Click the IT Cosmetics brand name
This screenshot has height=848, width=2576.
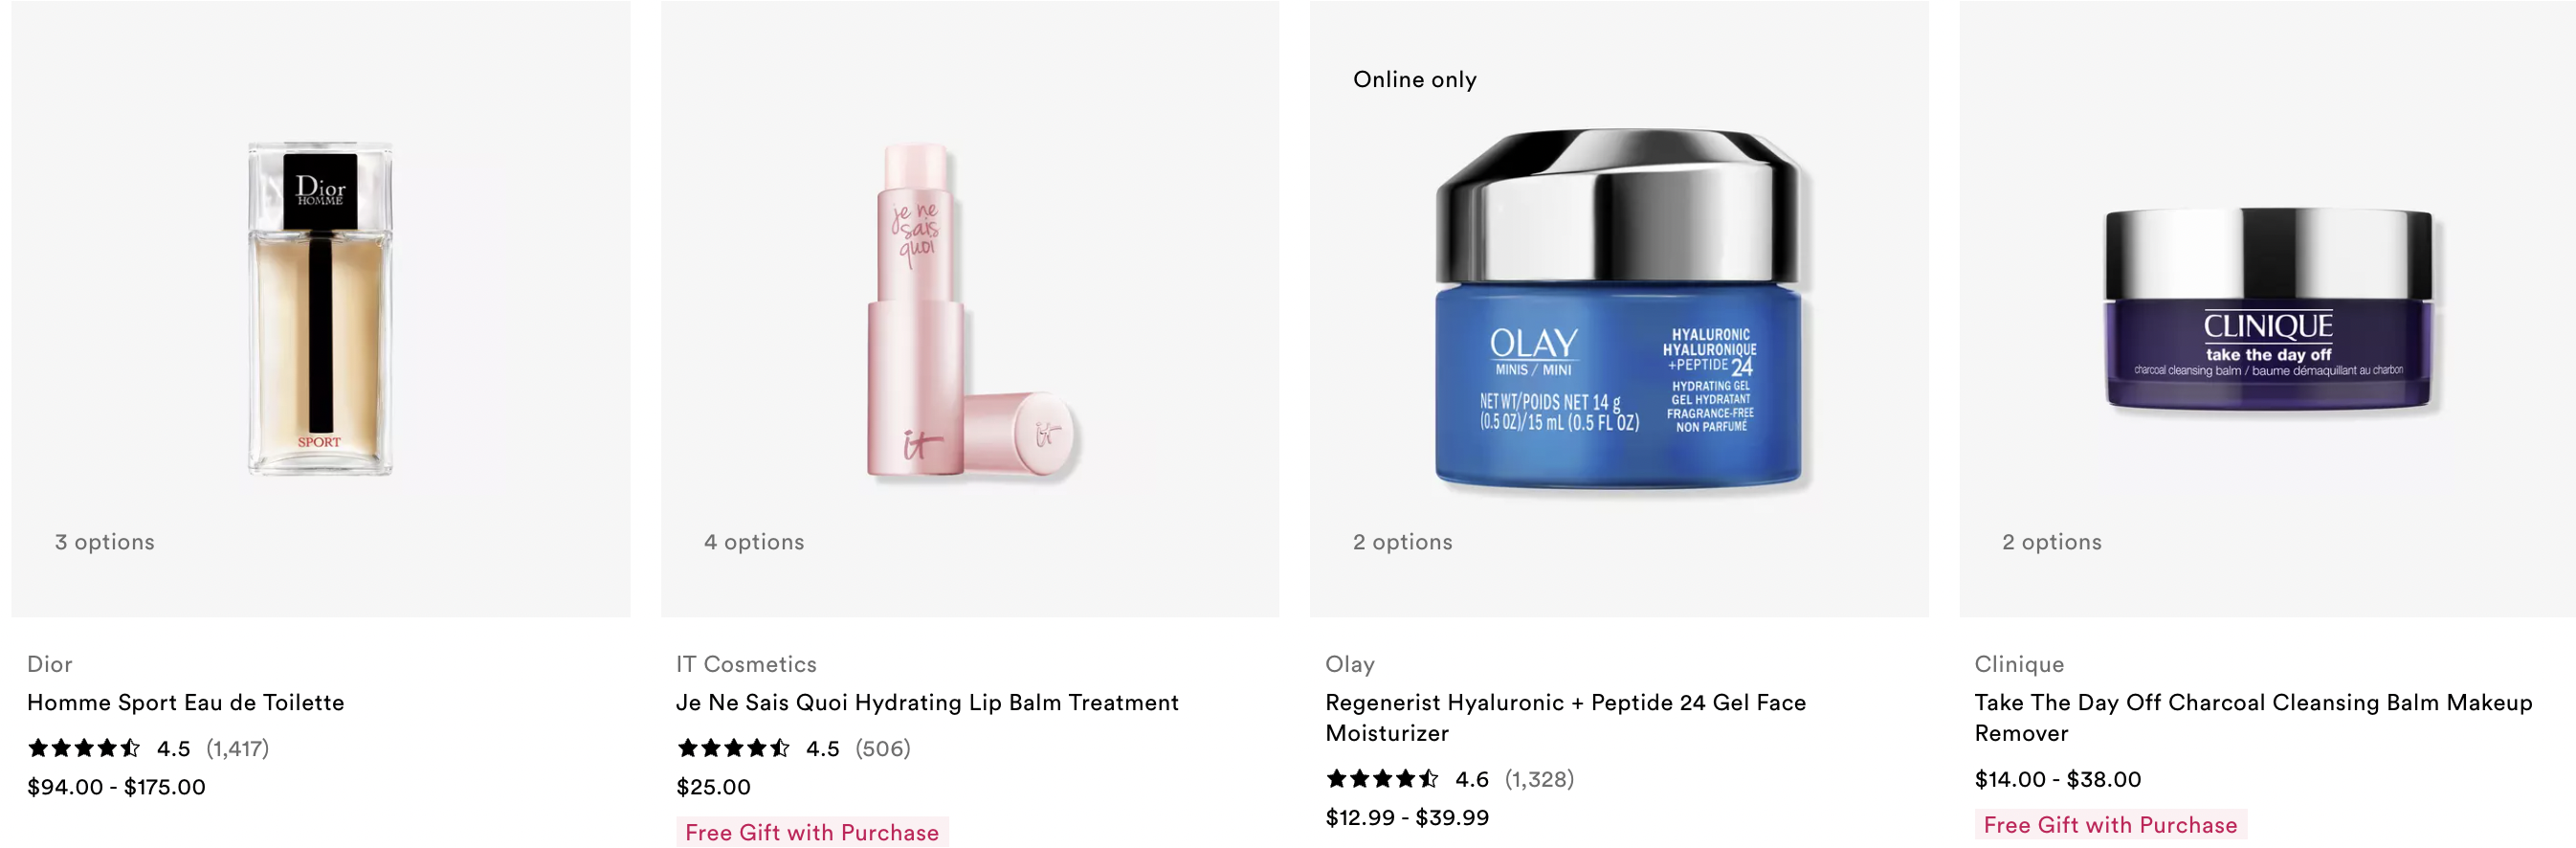[x=746, y=664]
